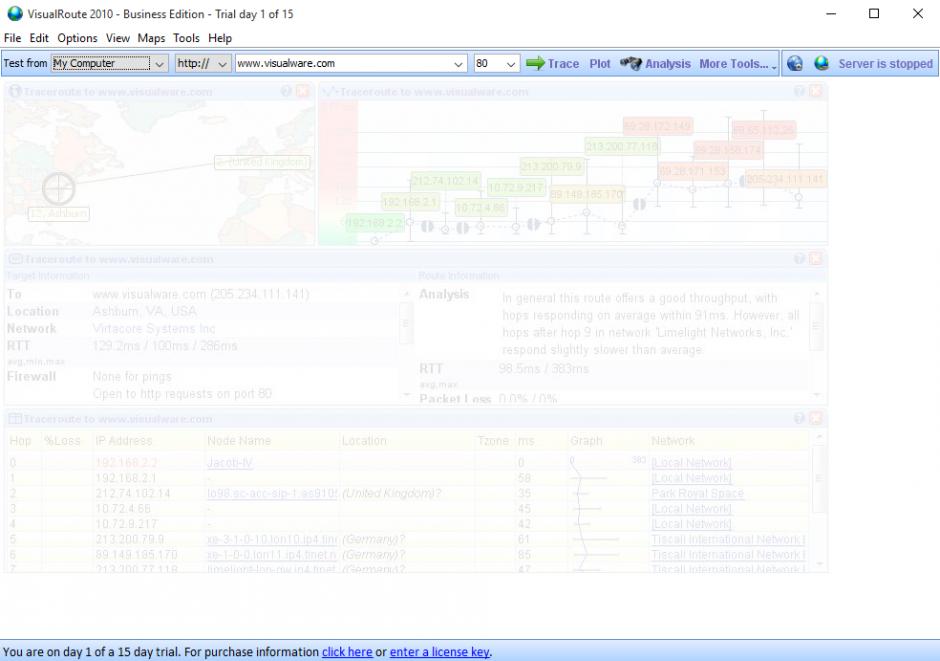Screen dimensions: 940x661
Task: Click IP address 10.72.4.66 in the hop table
Action: click(x=123, y=508)
